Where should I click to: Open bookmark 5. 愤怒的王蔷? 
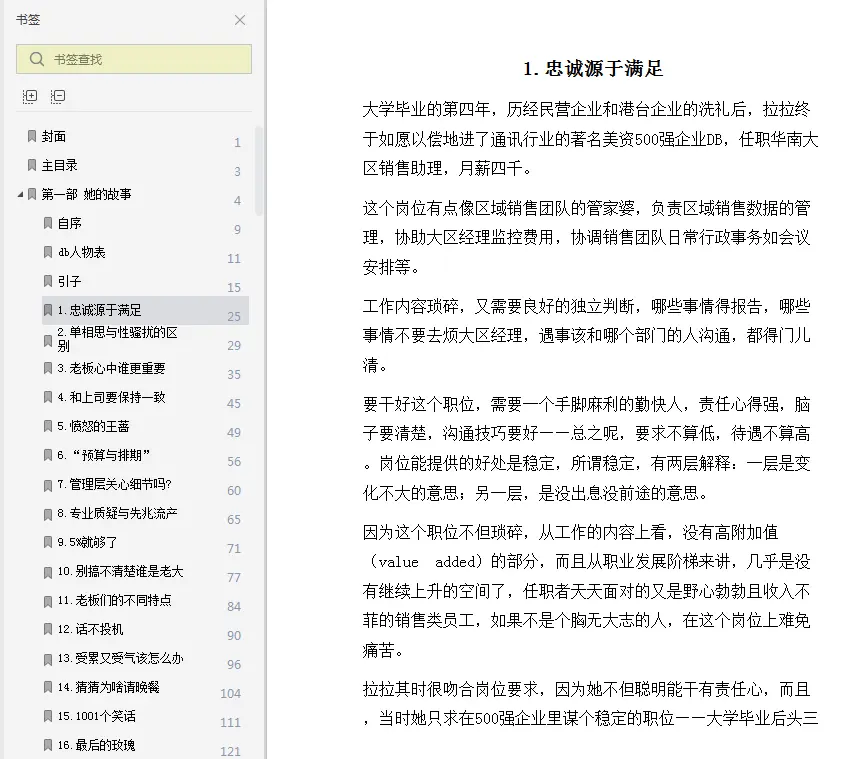[x=93, y=426]
